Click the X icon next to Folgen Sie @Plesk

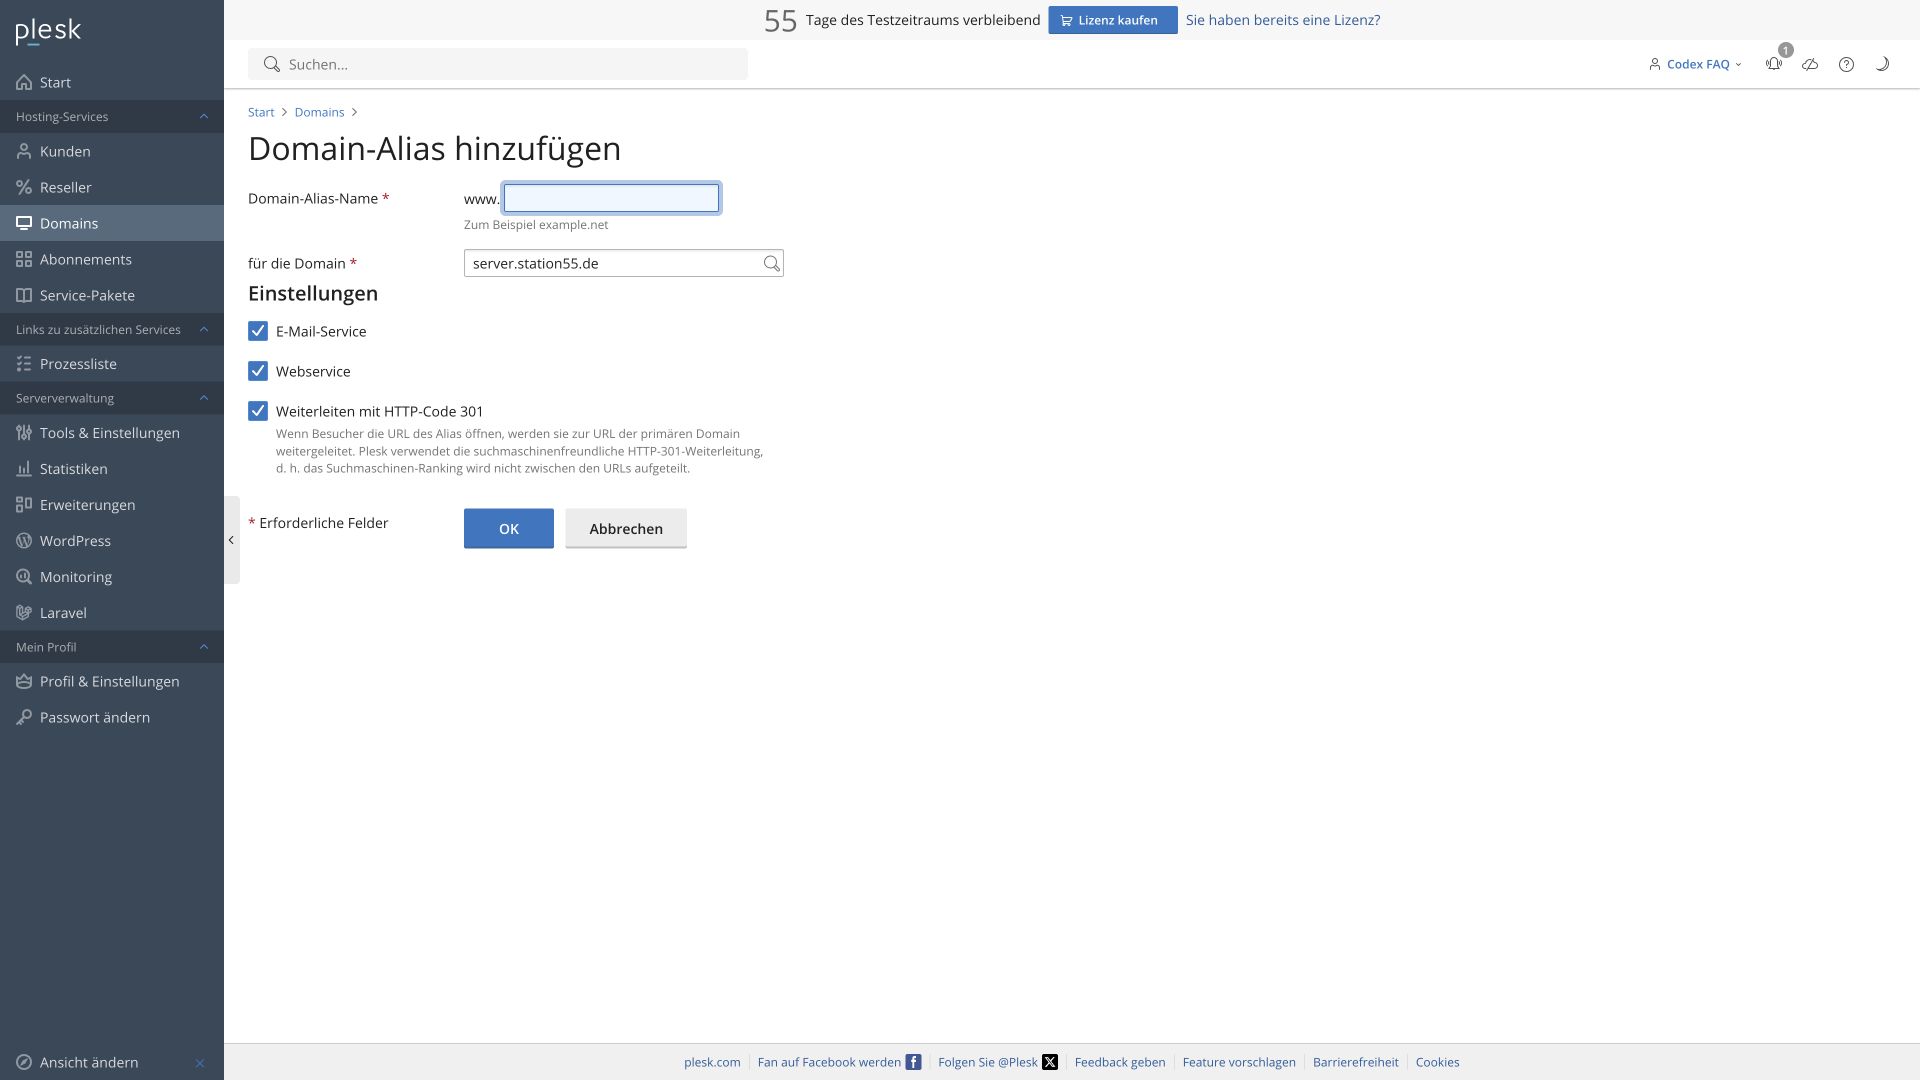click(1050, 1062)
